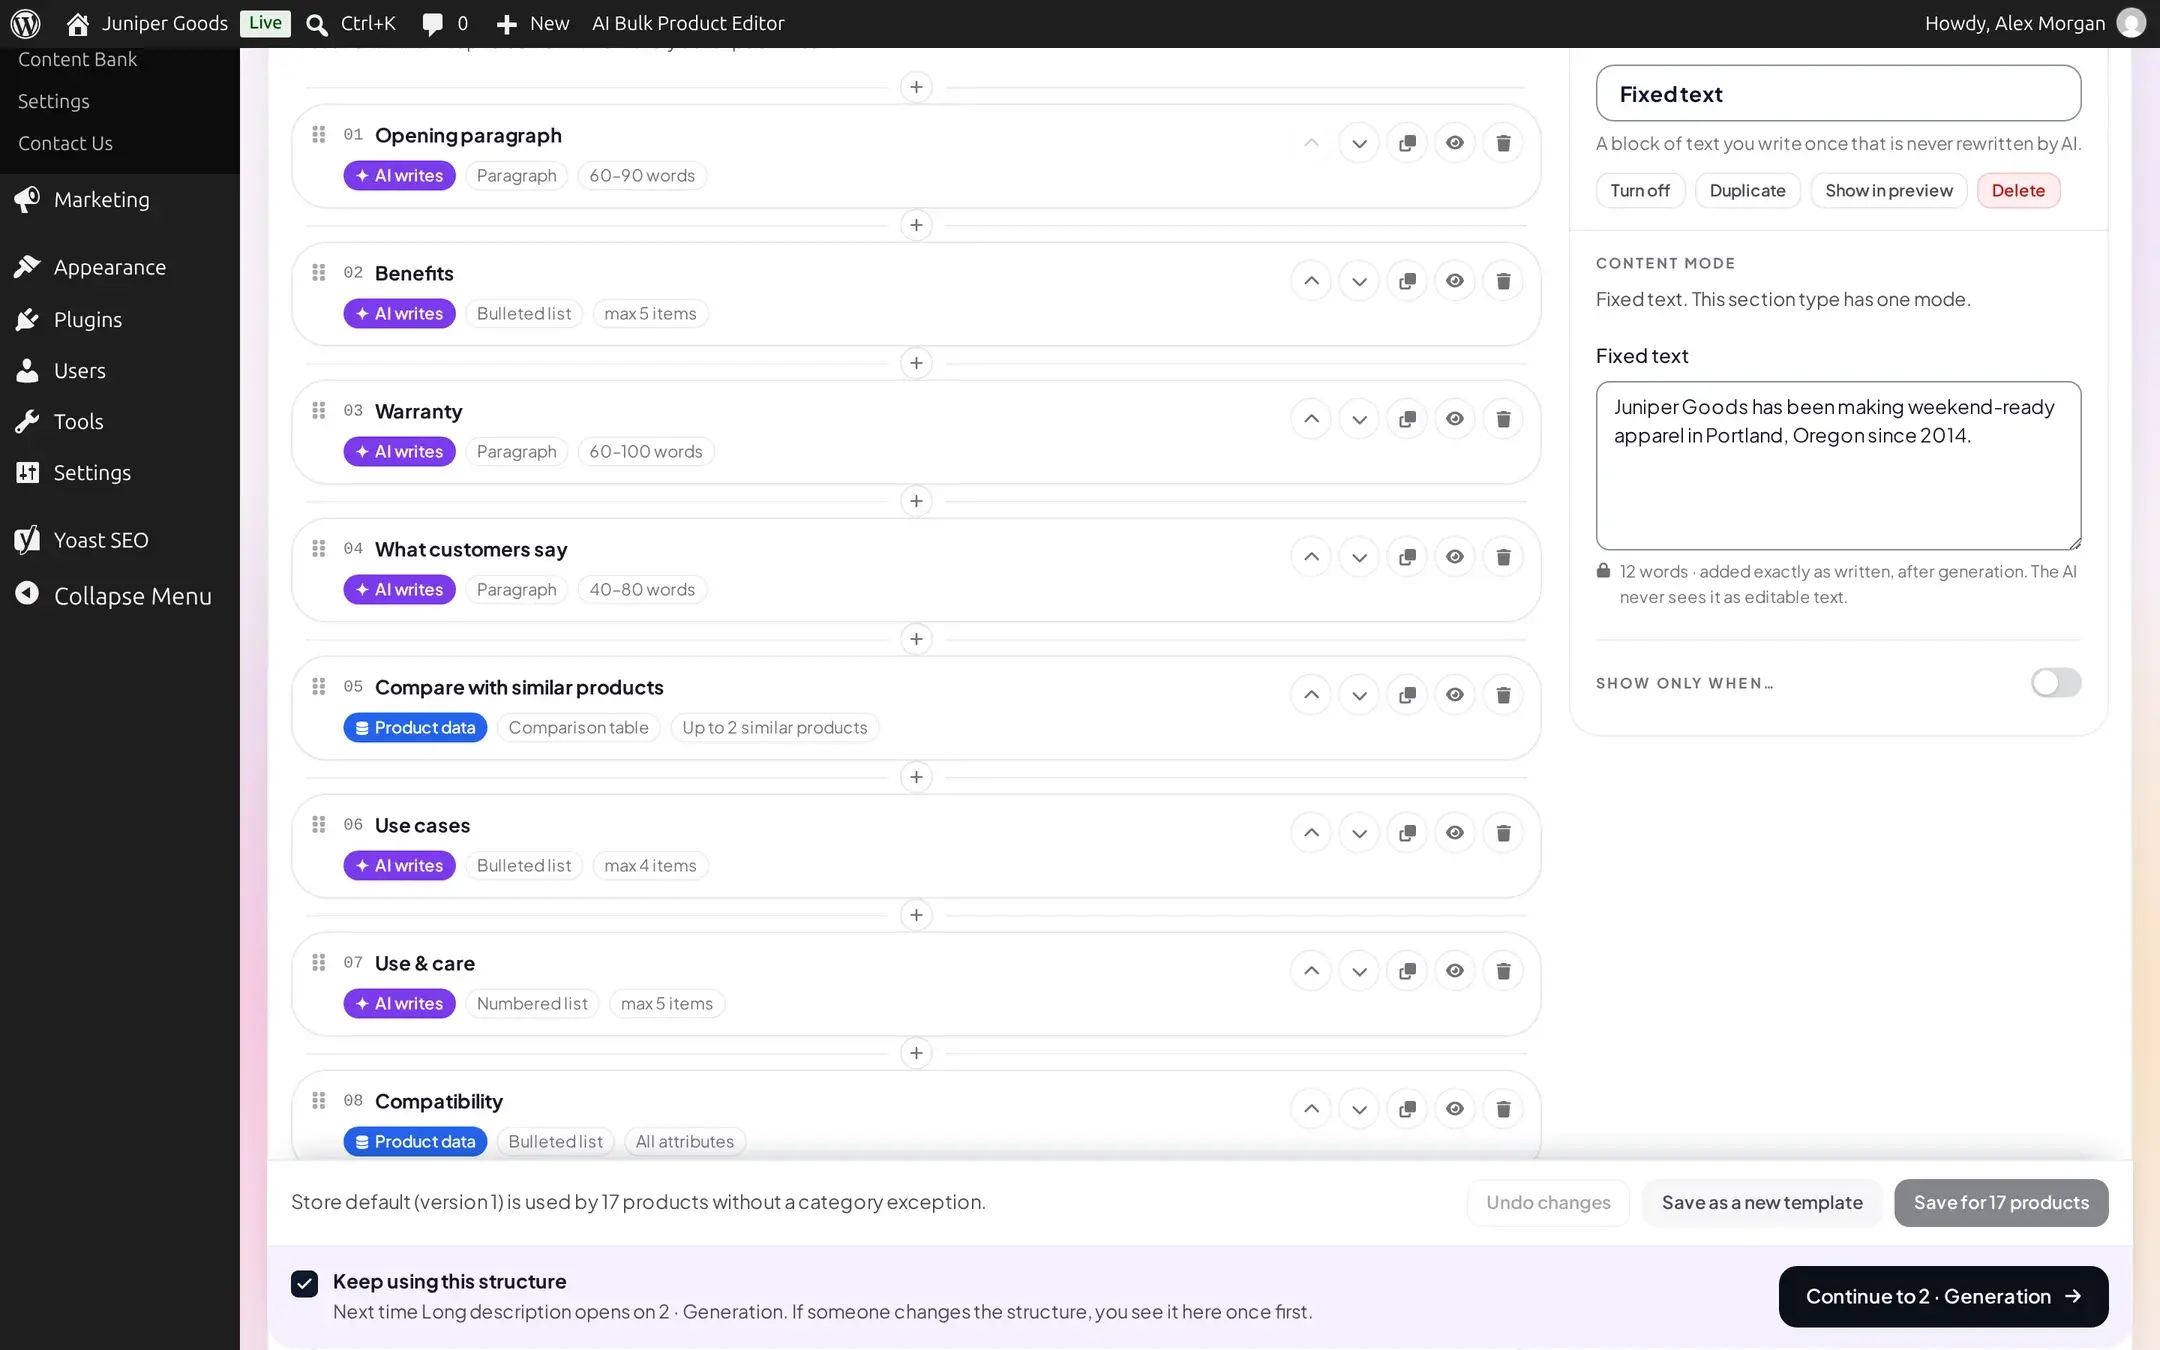Delete the Benefits section with trash icon
The height and width of the screenshot is (1350, 2160).
pyautogui.click(x=1503, y=281)
